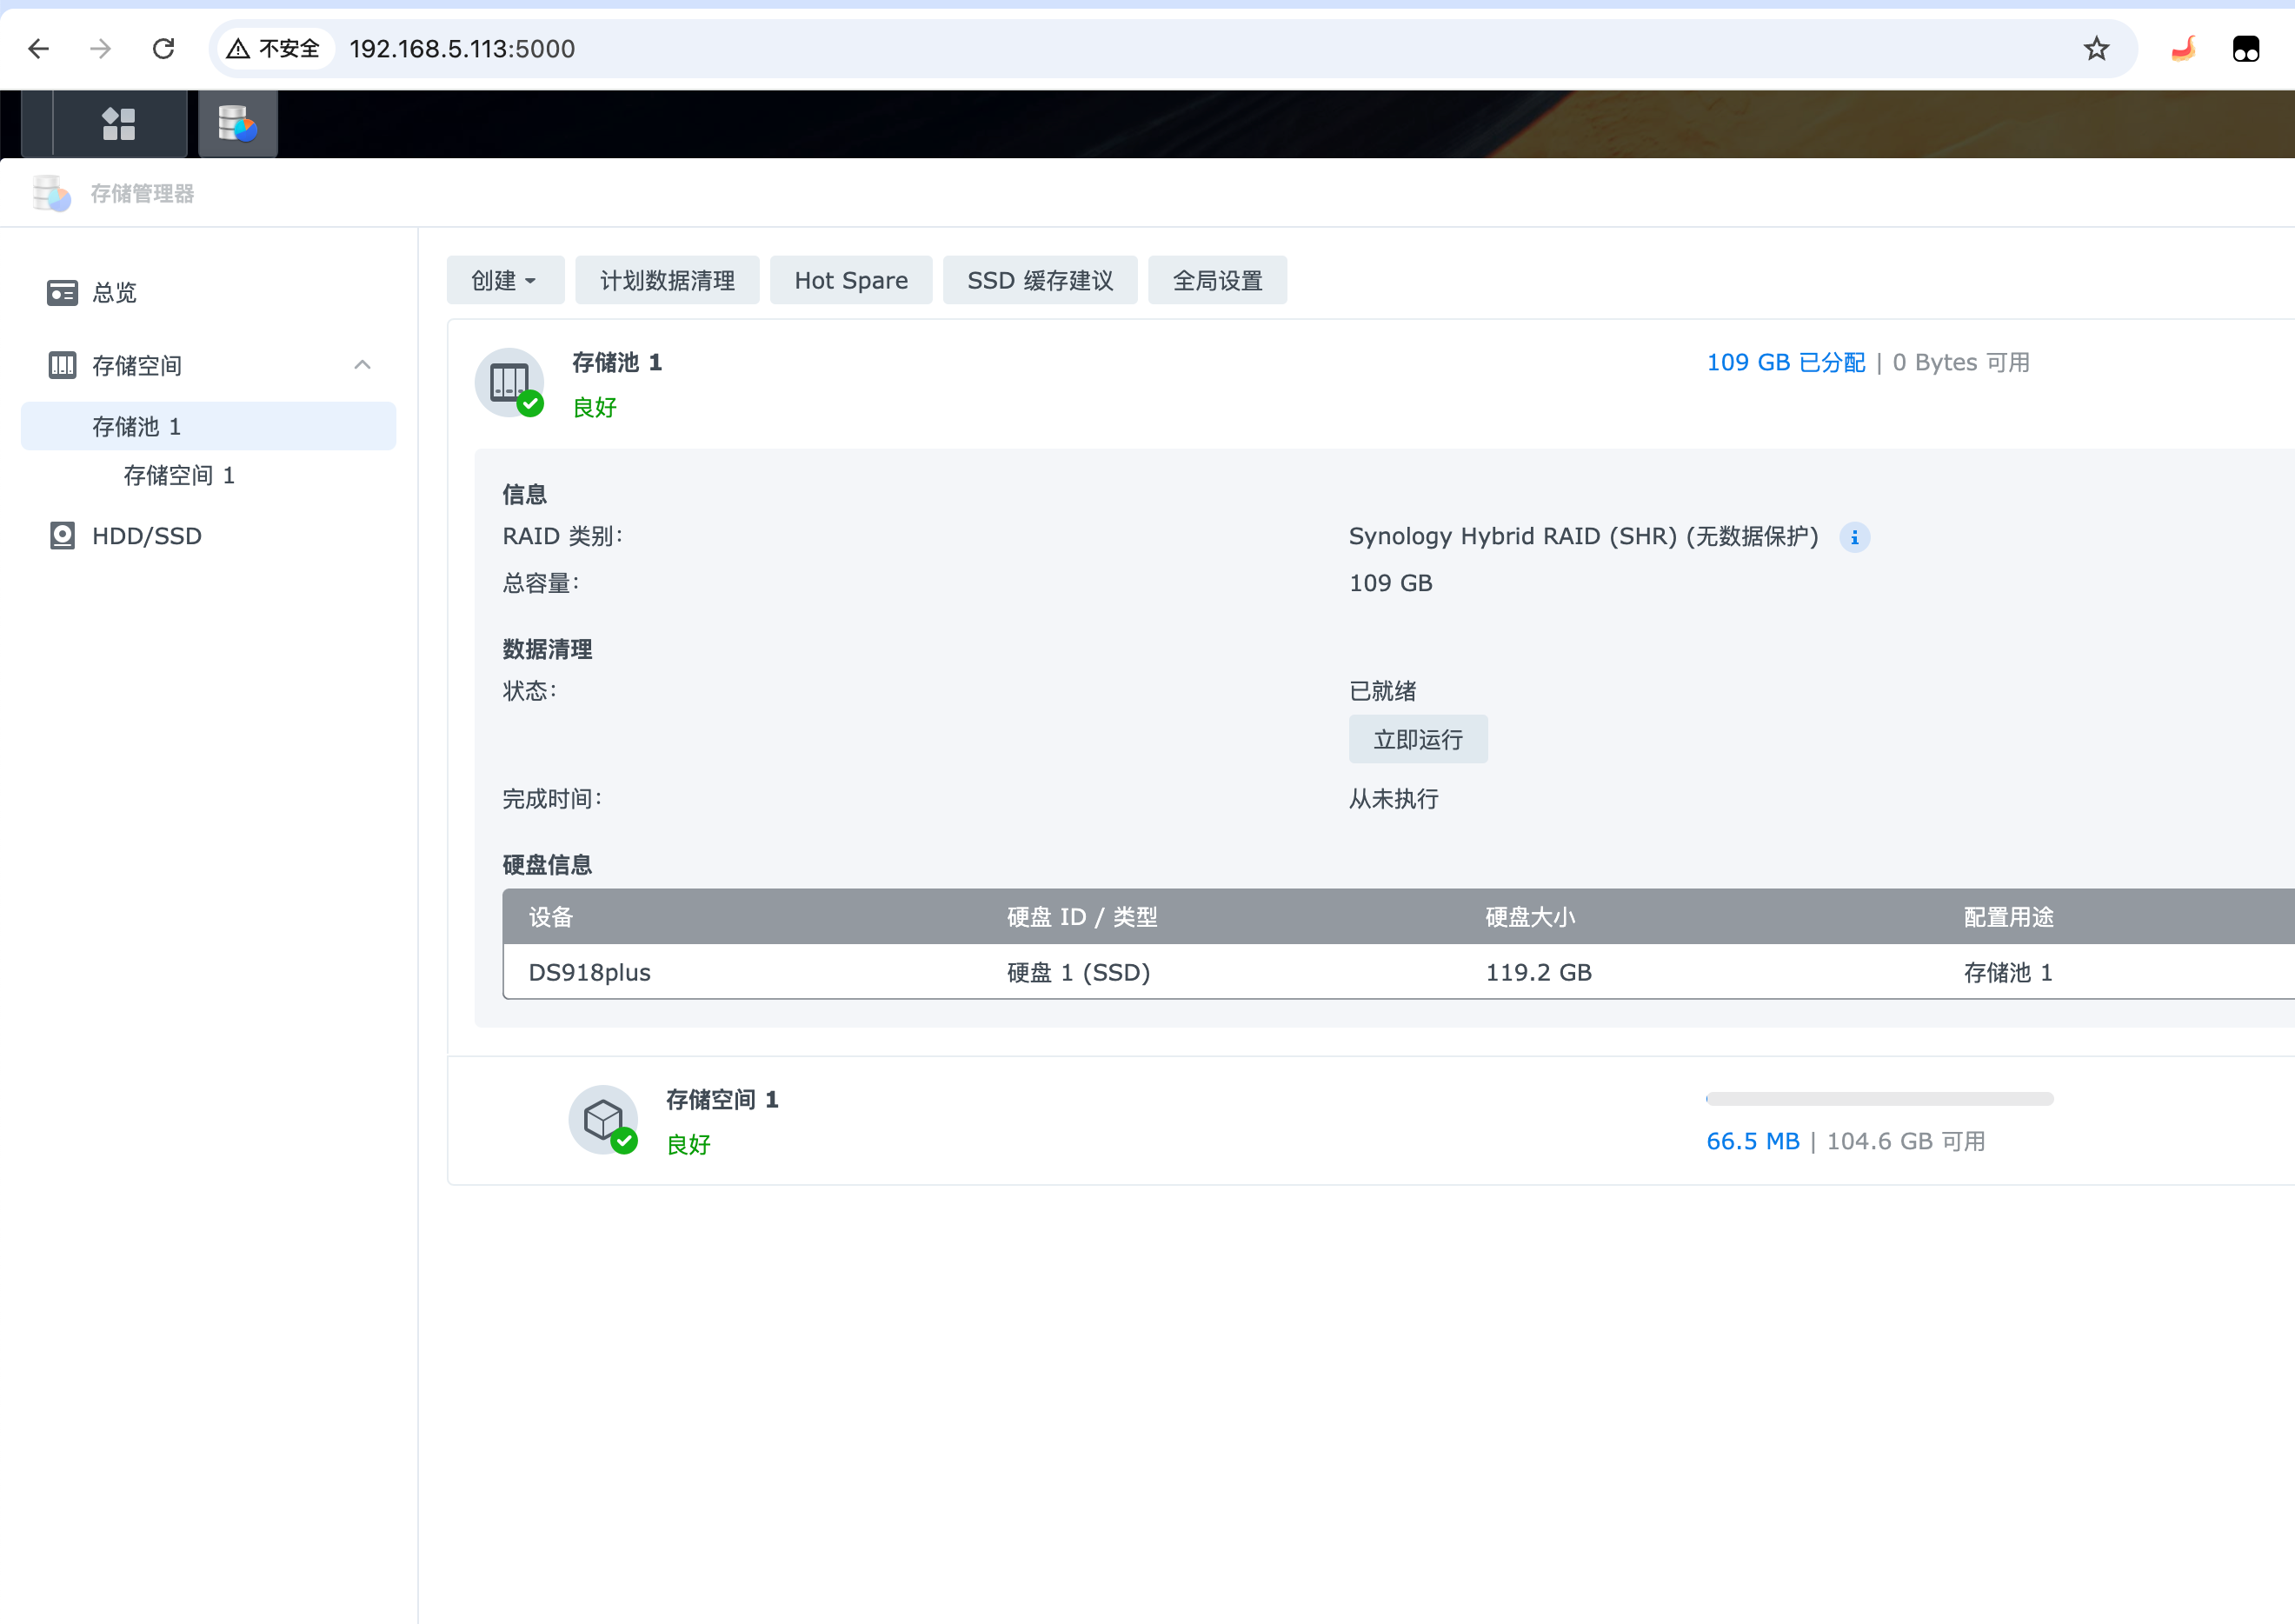Select 存储空间 1 in the sidebar
This screenshot has width=2295, height=1624.
tap(179, 475)
